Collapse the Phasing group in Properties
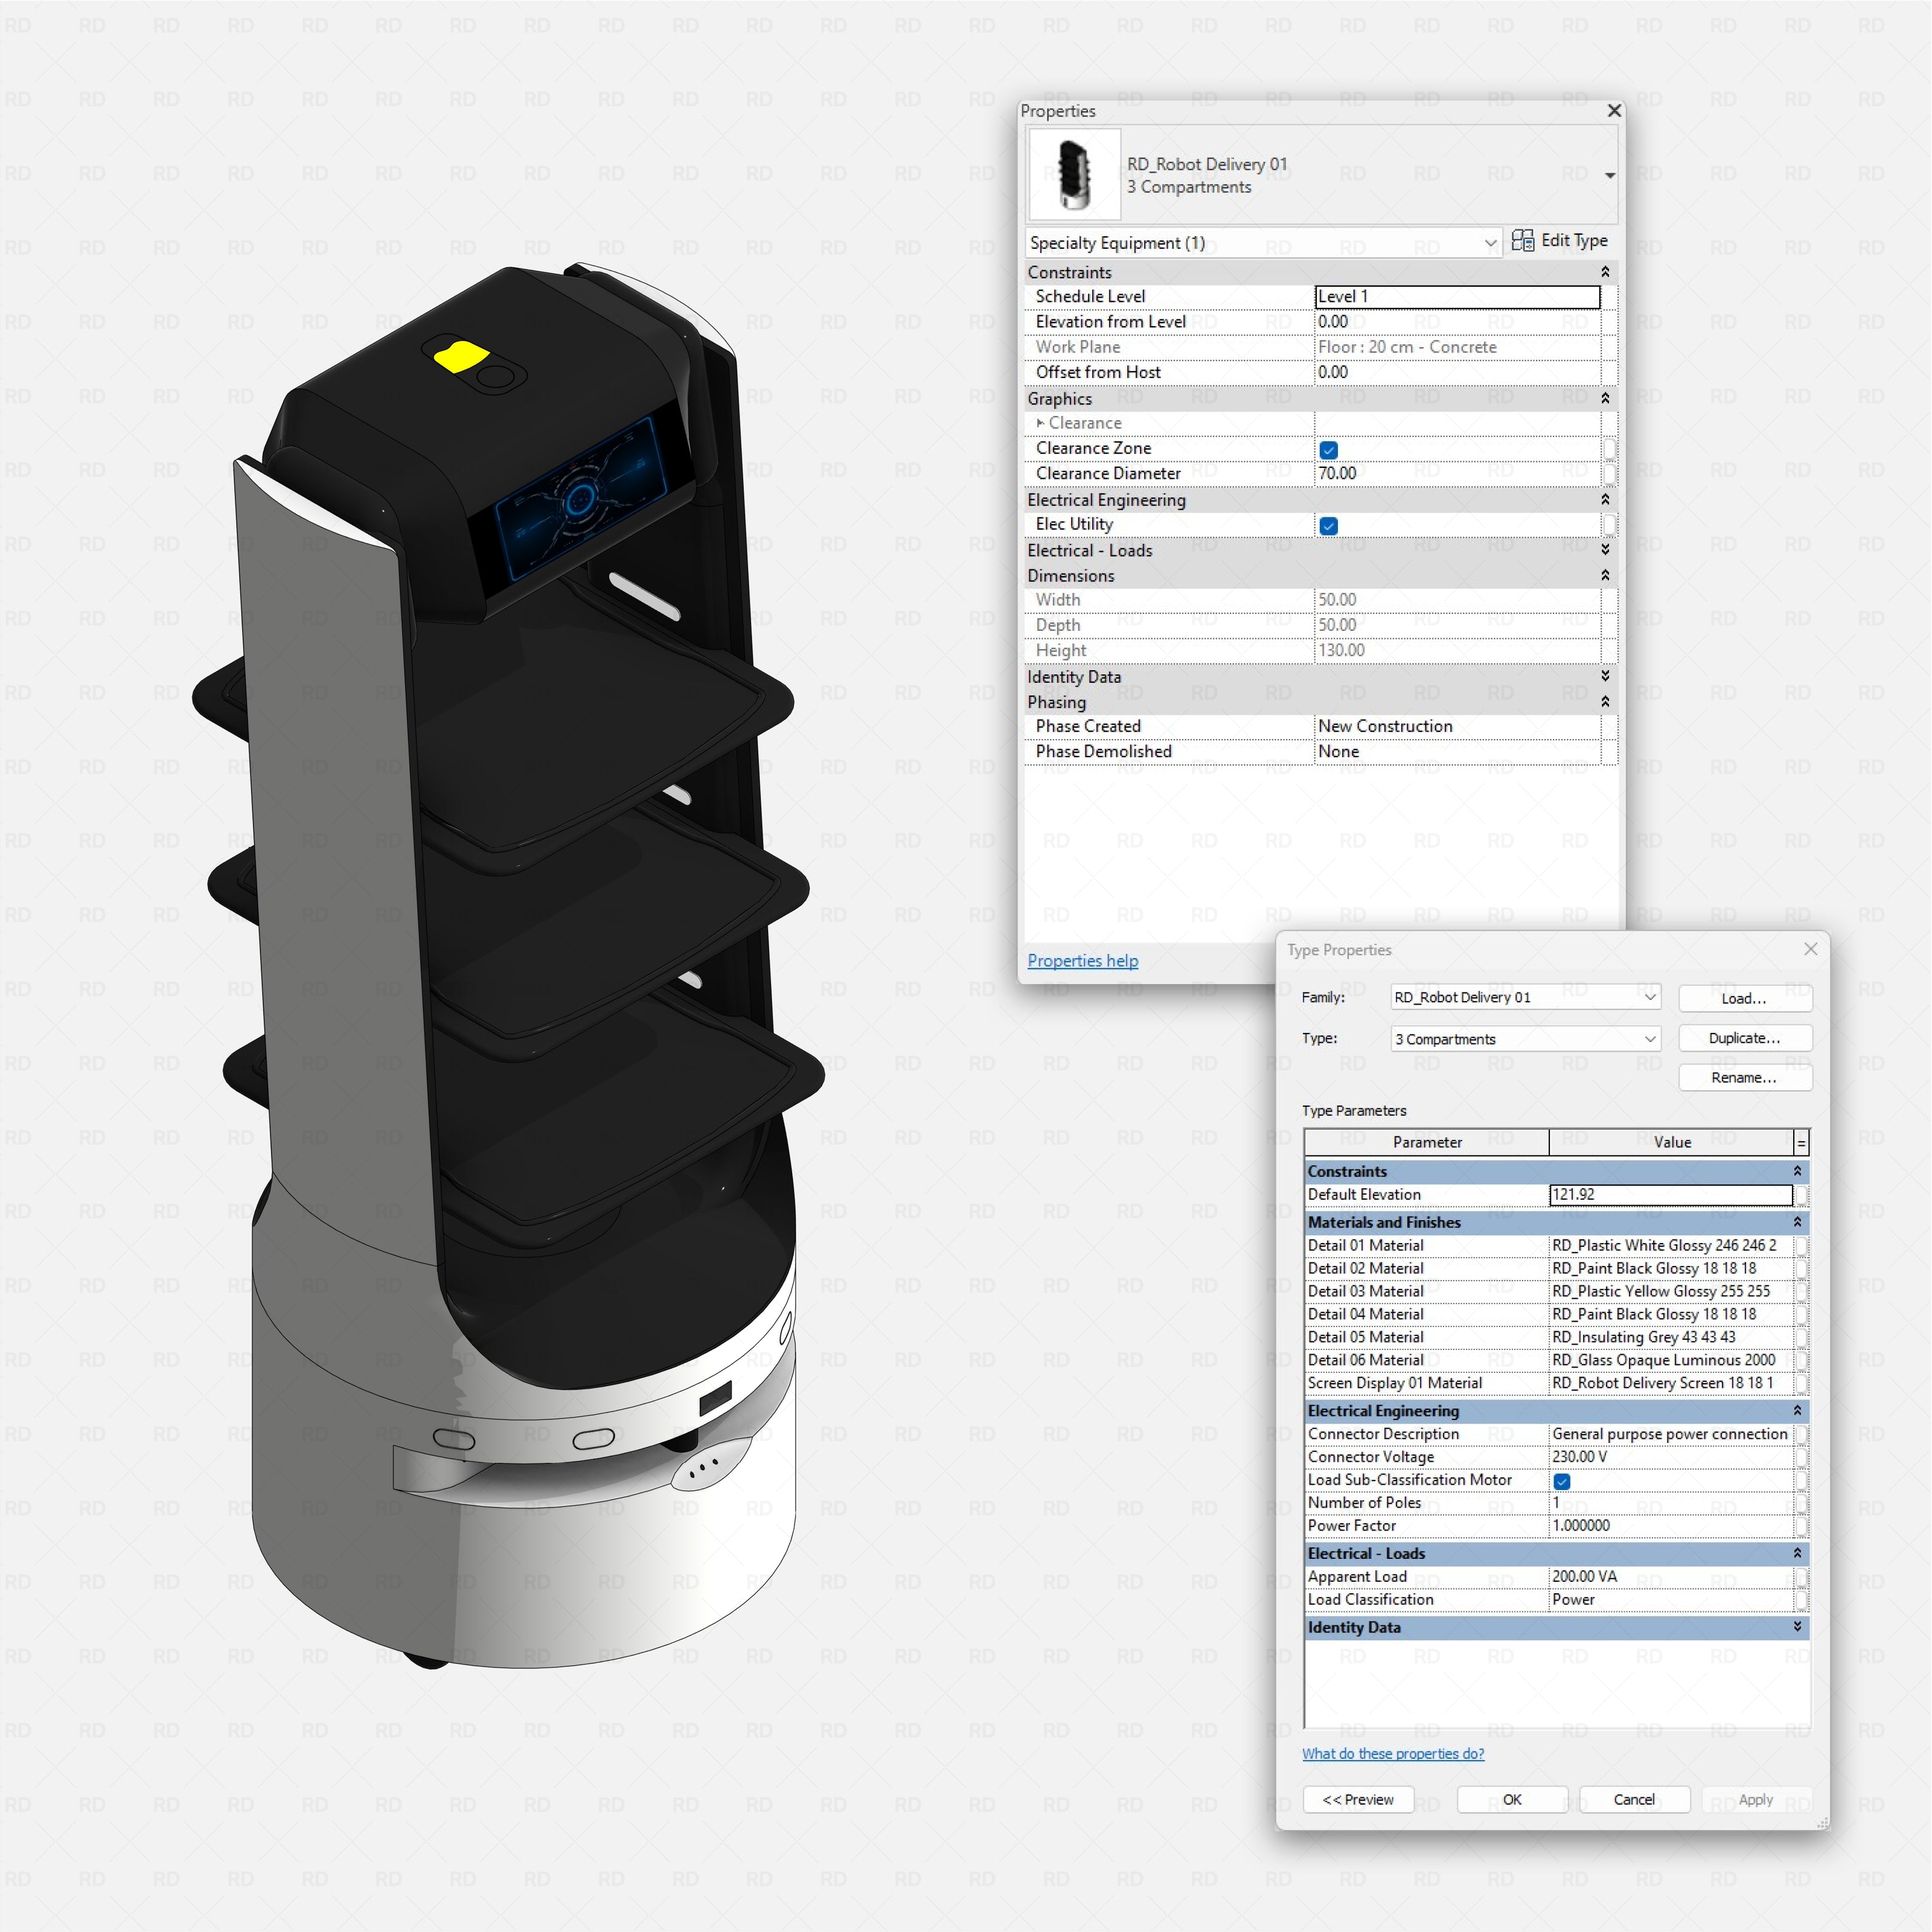Screen dimensions: 1932x1932 (1605, 702)
